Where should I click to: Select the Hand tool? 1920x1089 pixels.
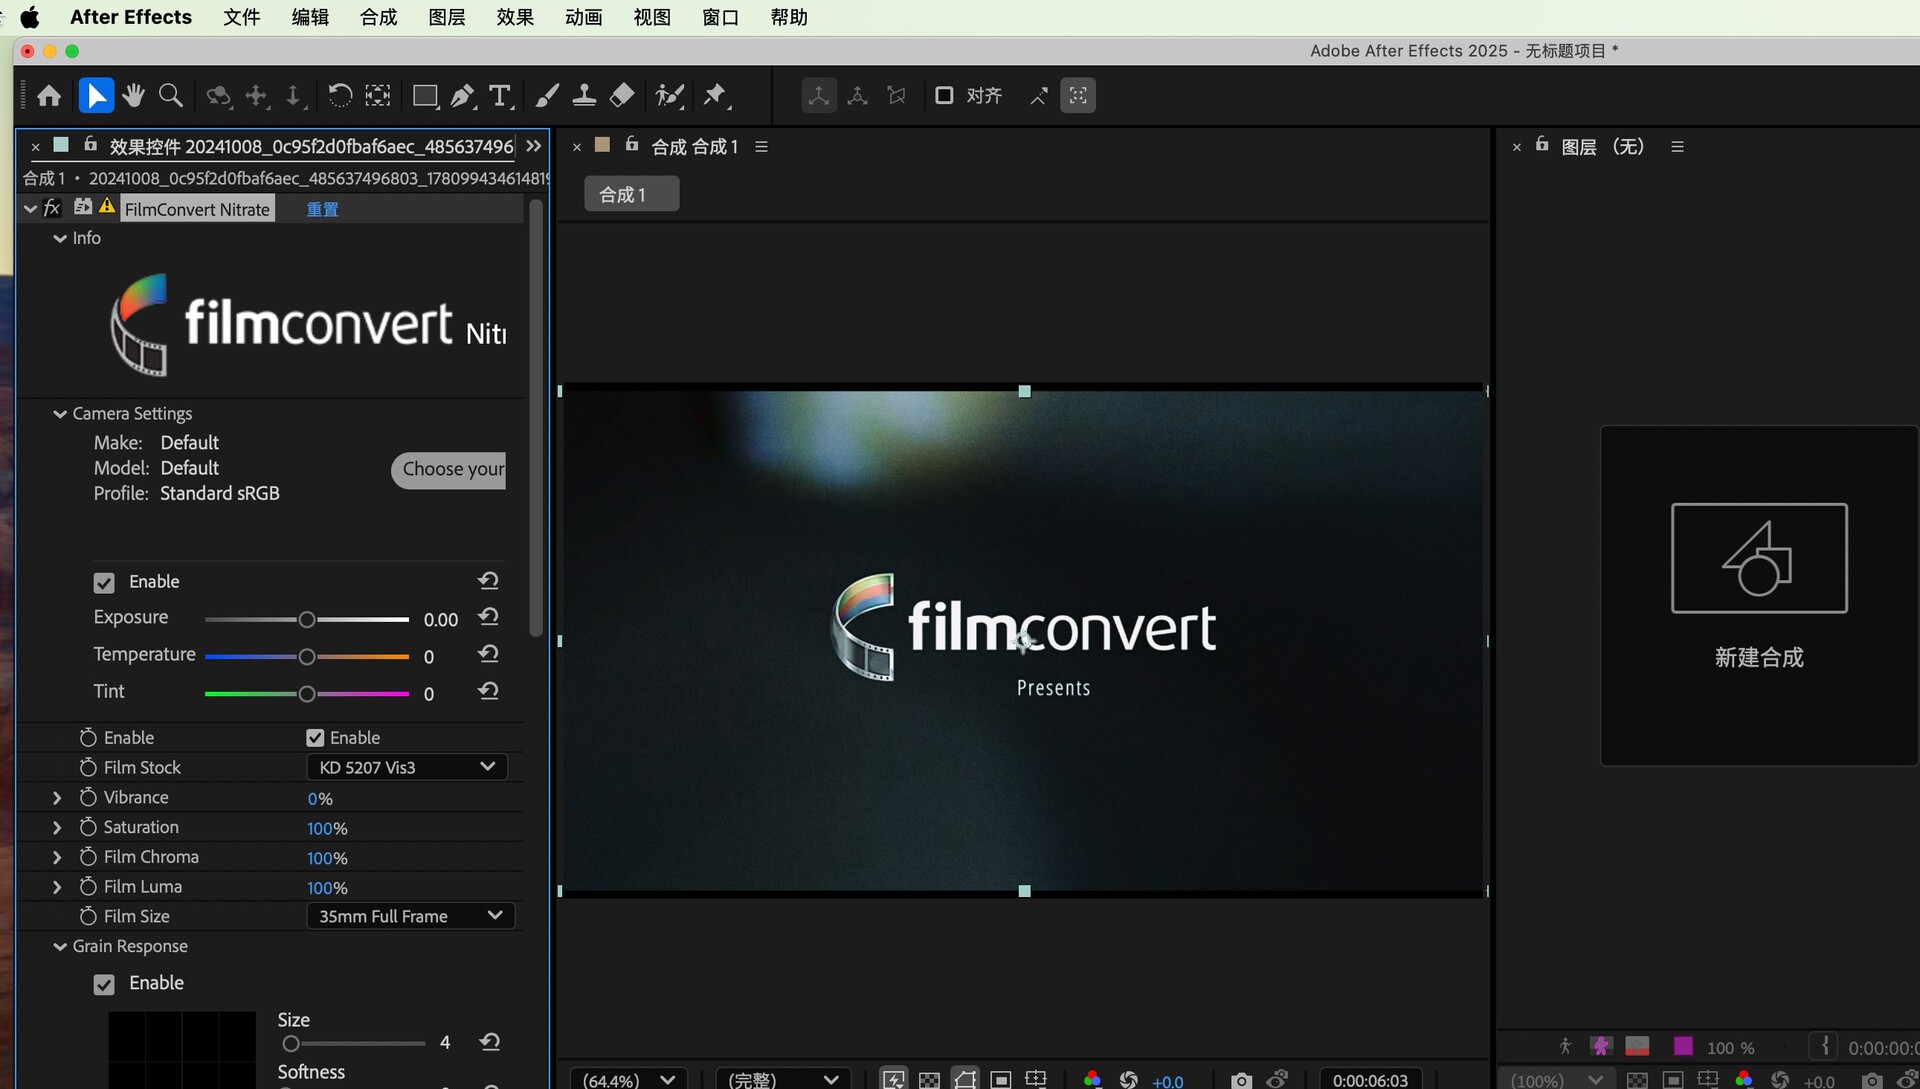[133, 96]
